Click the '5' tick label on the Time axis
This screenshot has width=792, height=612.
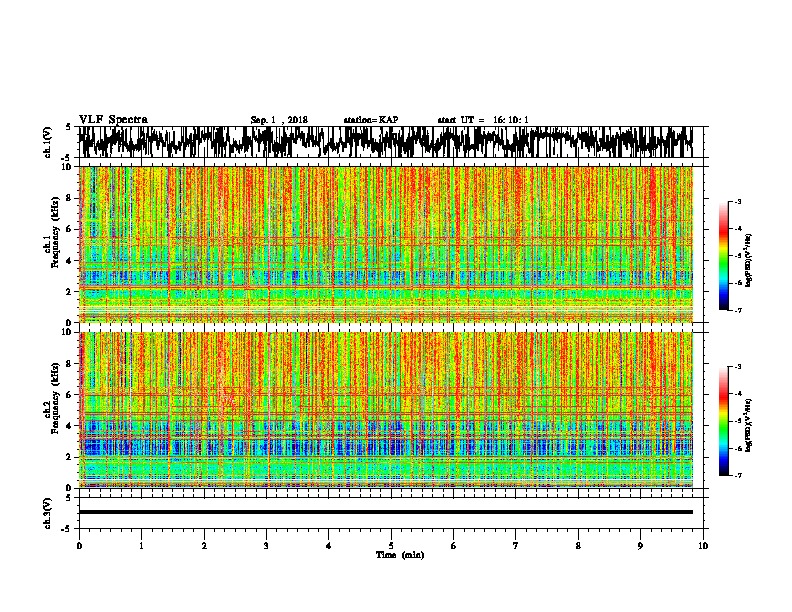click(x=391, y=546)
